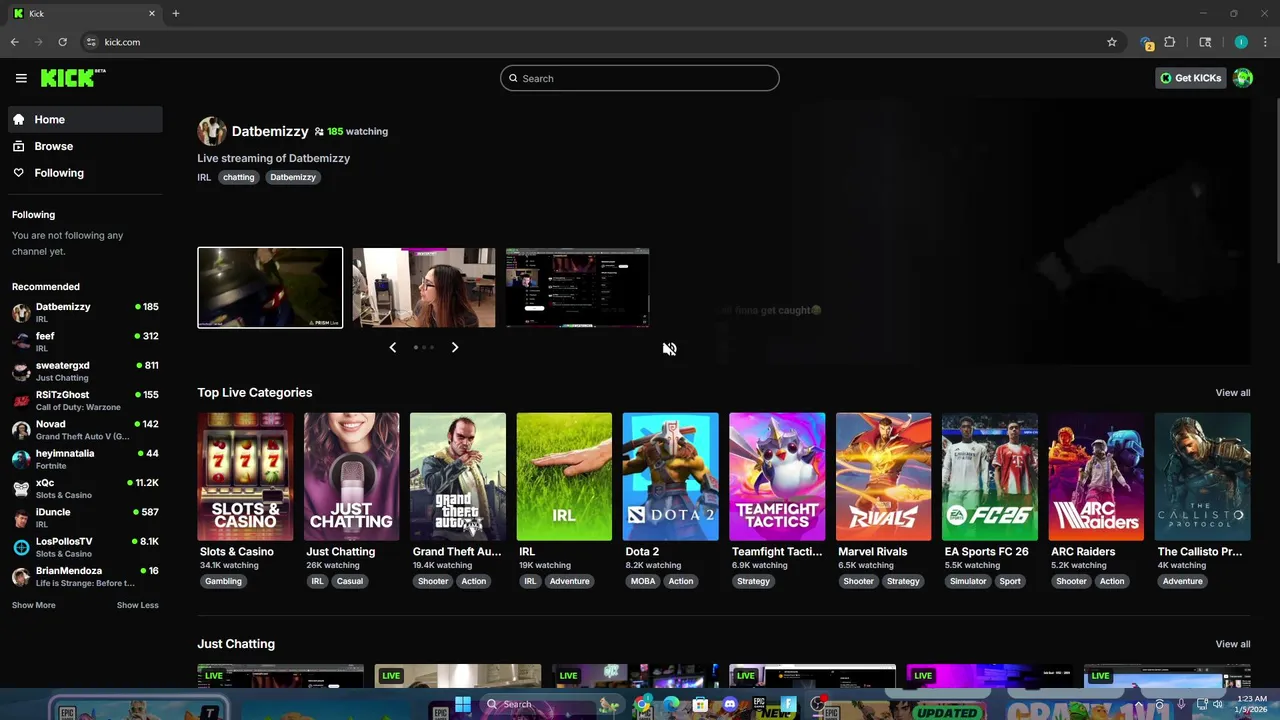
Task: Open the Grand Theft Auto V category cover
Action: pyautogui.click(x=458, y=477)
